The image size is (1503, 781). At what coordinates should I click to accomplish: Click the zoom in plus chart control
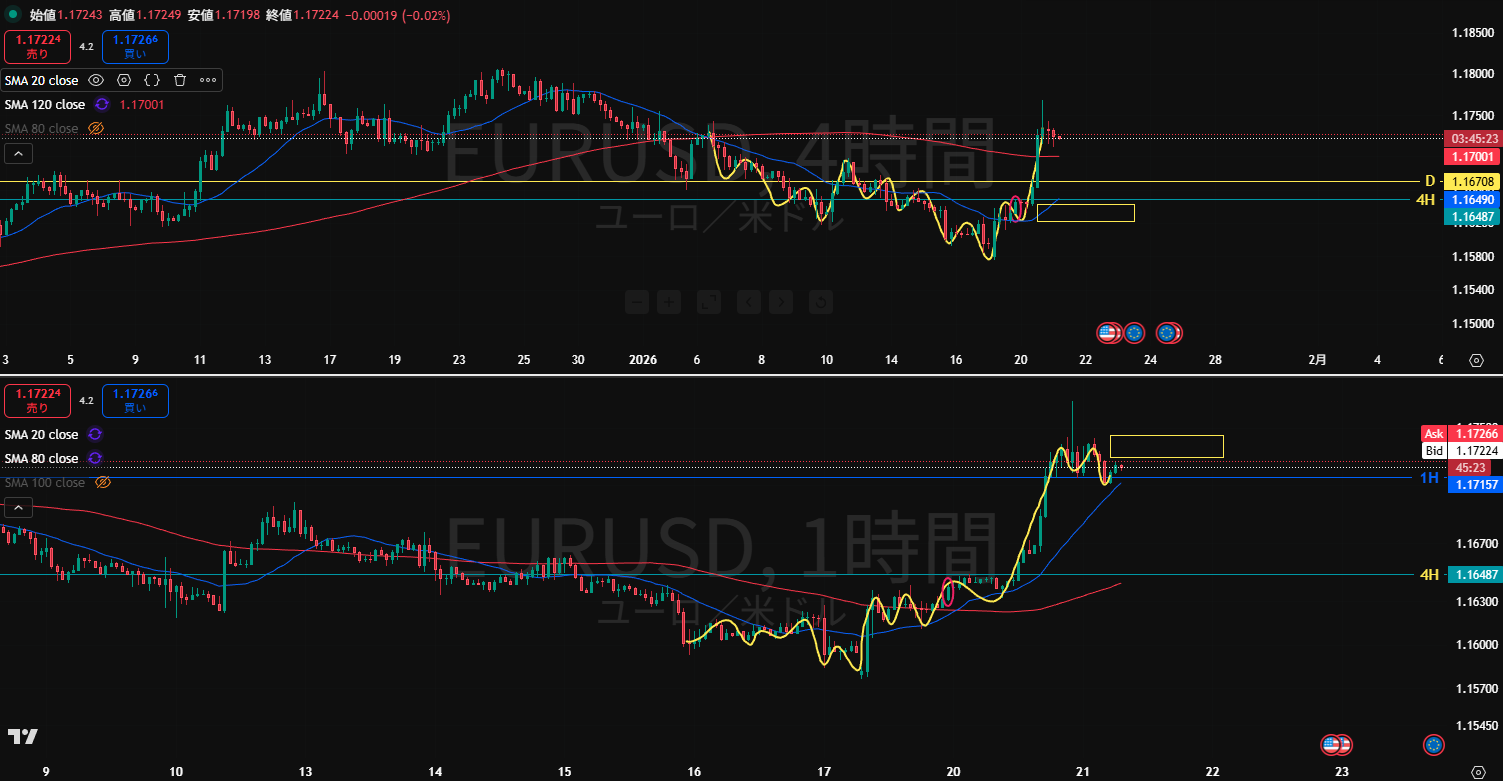click(670, 301)
